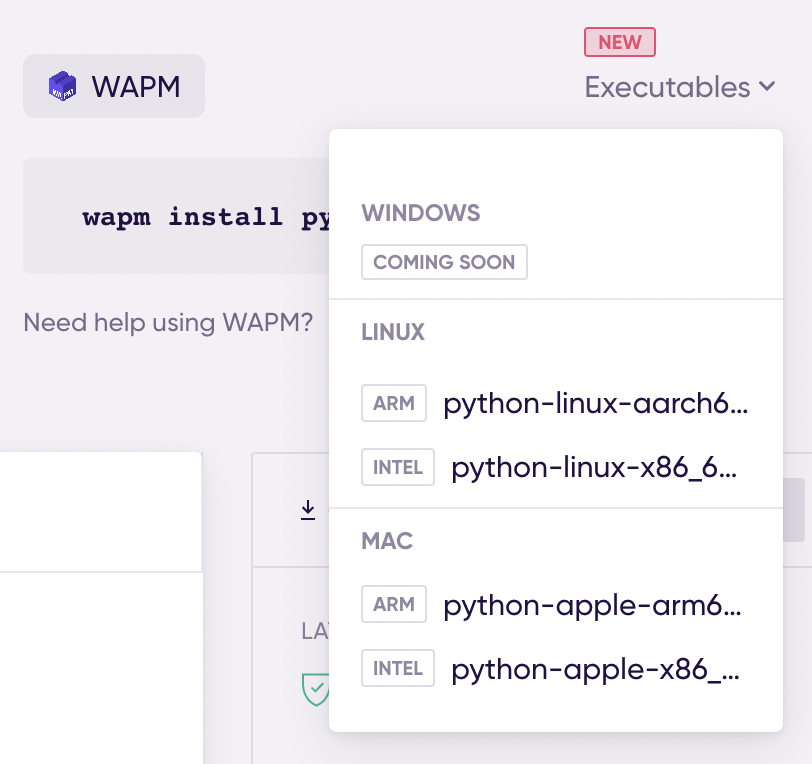Download the python-apple-arm64 executable

[592, 604]
